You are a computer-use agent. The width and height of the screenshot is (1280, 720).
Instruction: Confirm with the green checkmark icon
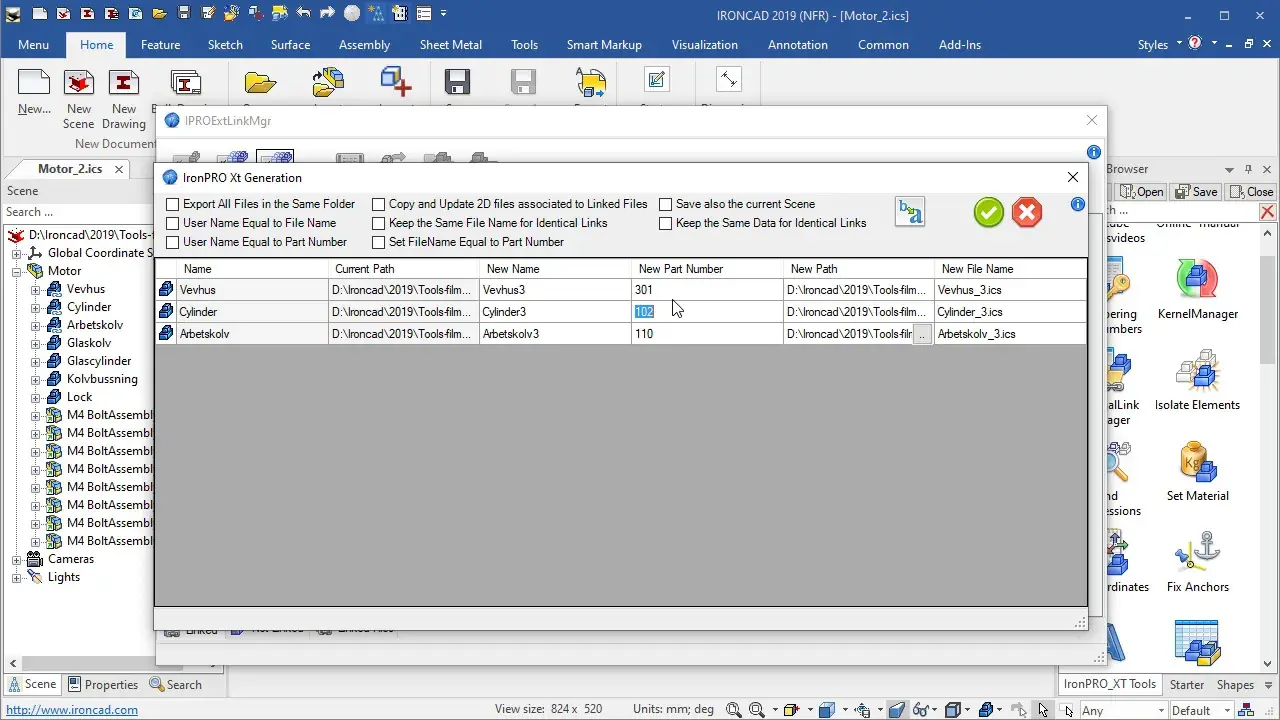(988, 212)
